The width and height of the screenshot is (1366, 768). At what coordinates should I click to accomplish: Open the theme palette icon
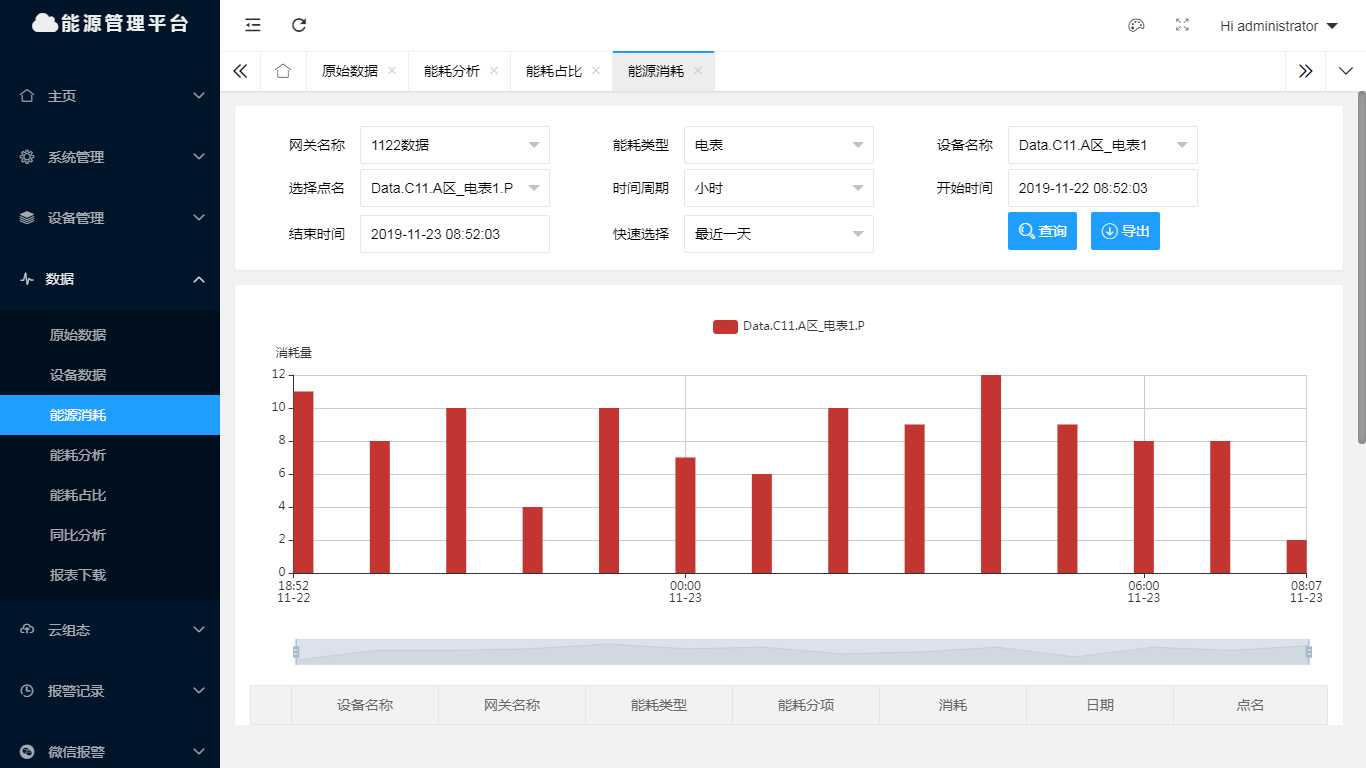click(x=1136, y=26)
